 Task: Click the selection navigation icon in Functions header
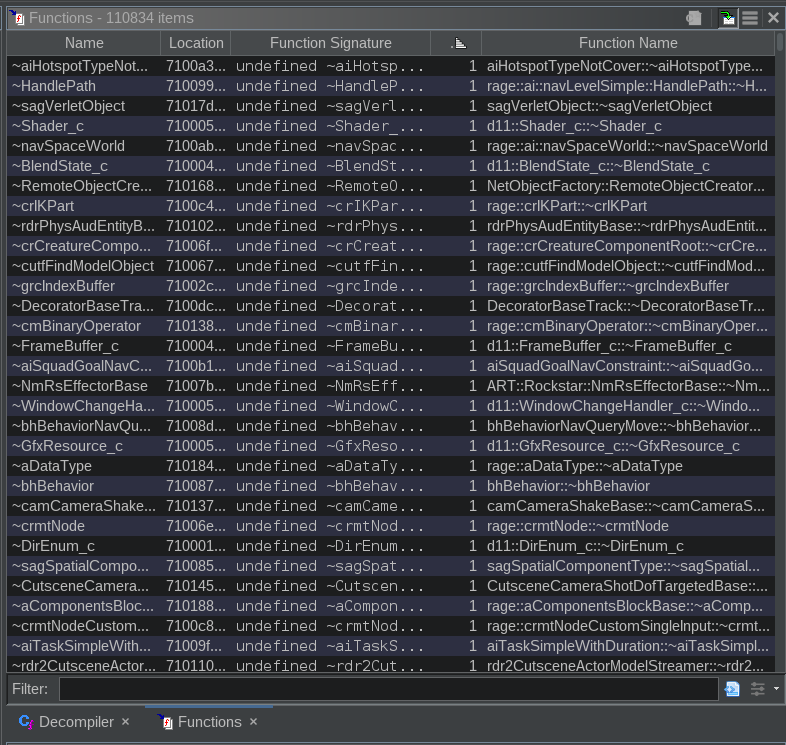(x=727, y=18)
